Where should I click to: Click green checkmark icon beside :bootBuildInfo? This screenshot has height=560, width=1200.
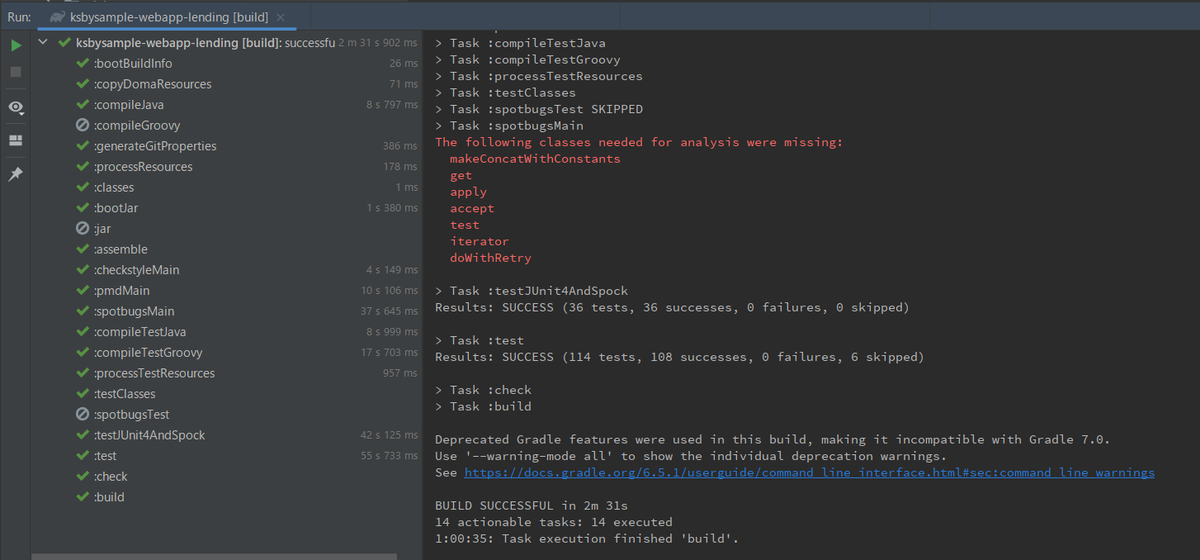pyautogui.click(x=84, y=64)
